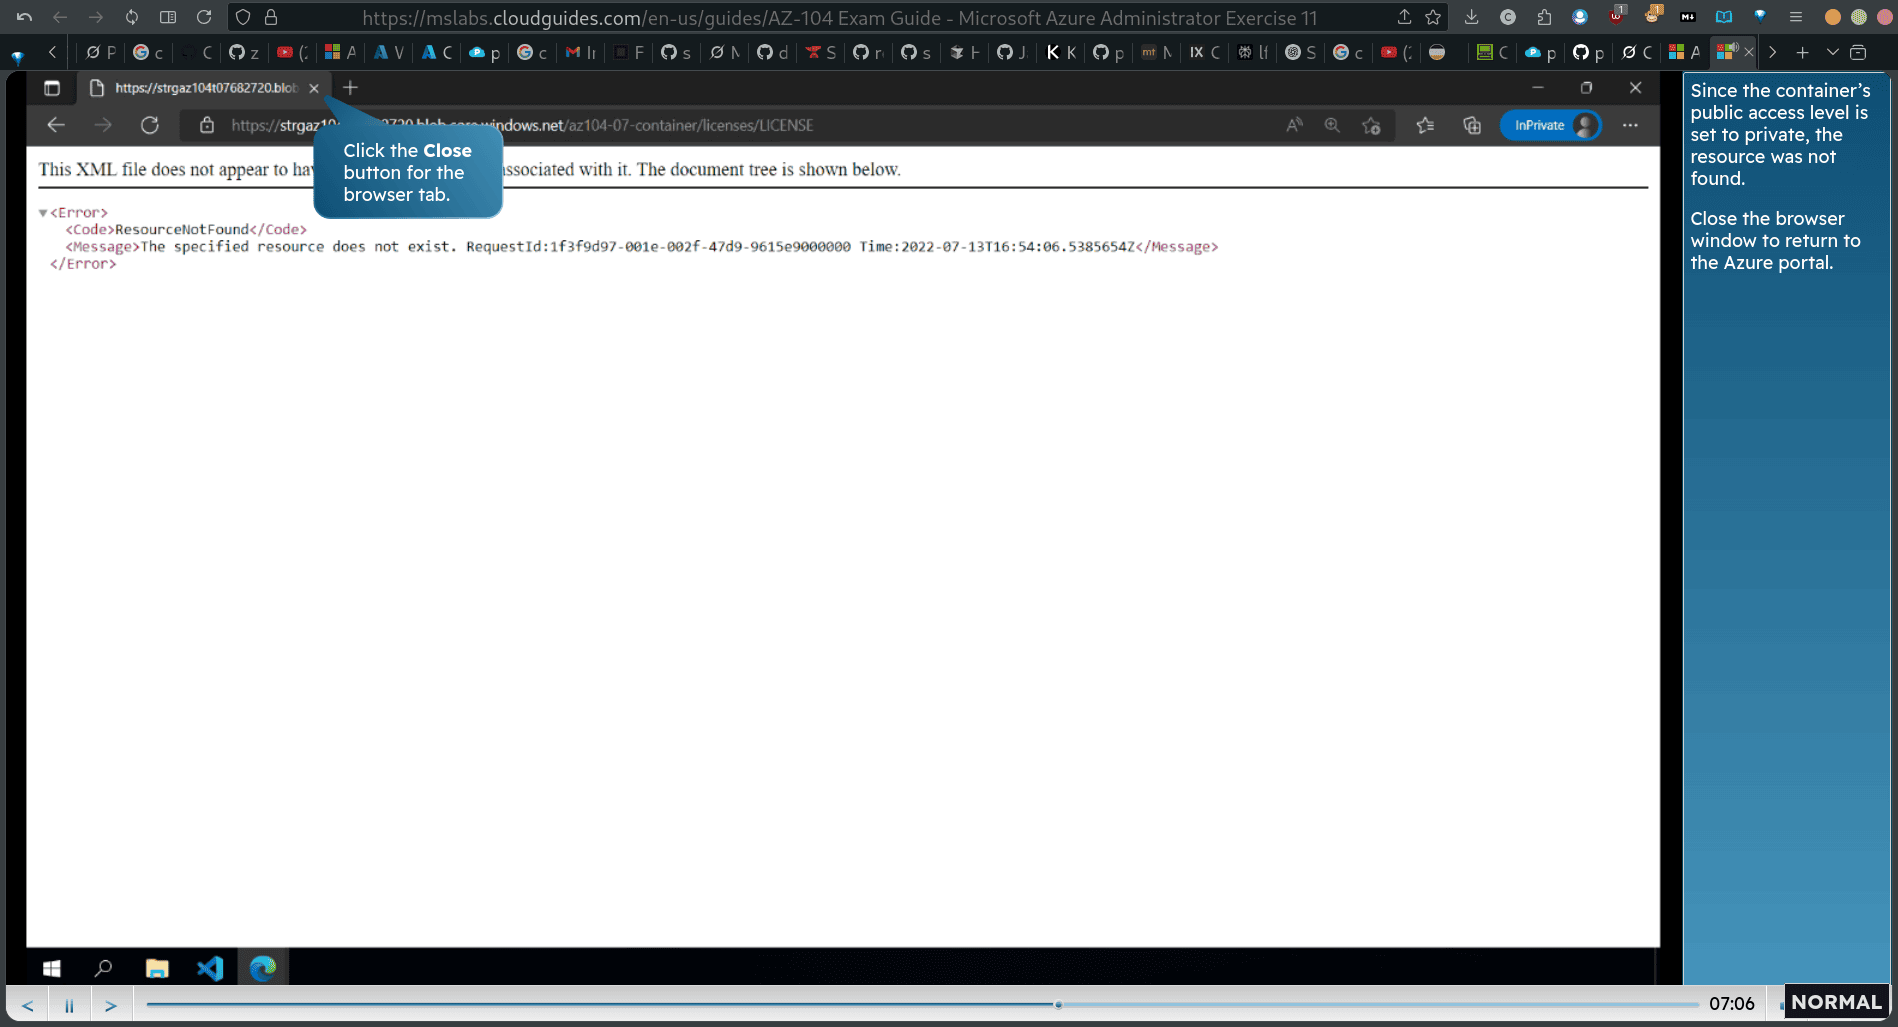
Task: Click the Edge zoom magnifier icon
Action: pyautogui.click(x=1332, y=125)
